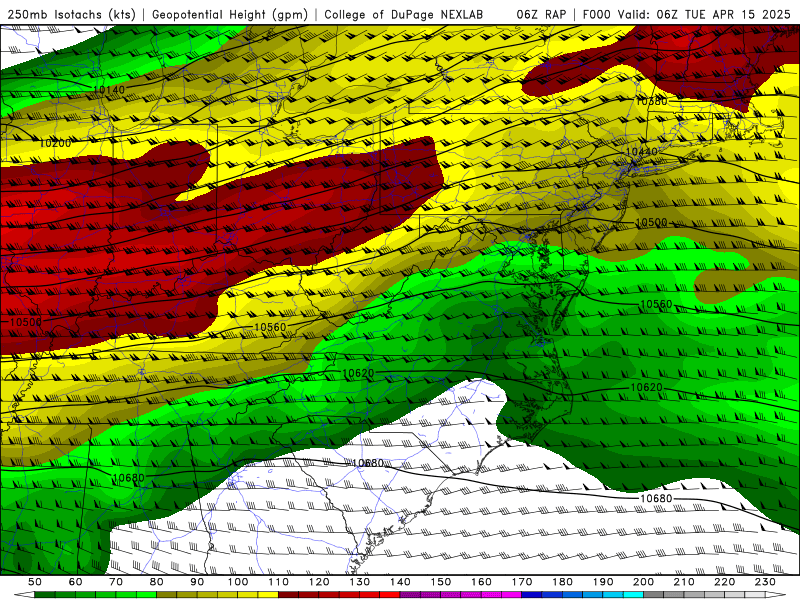Click the 10560 contour label over yellow shading
The height and width of the screenshot is (600, 800).
[270, 327]
